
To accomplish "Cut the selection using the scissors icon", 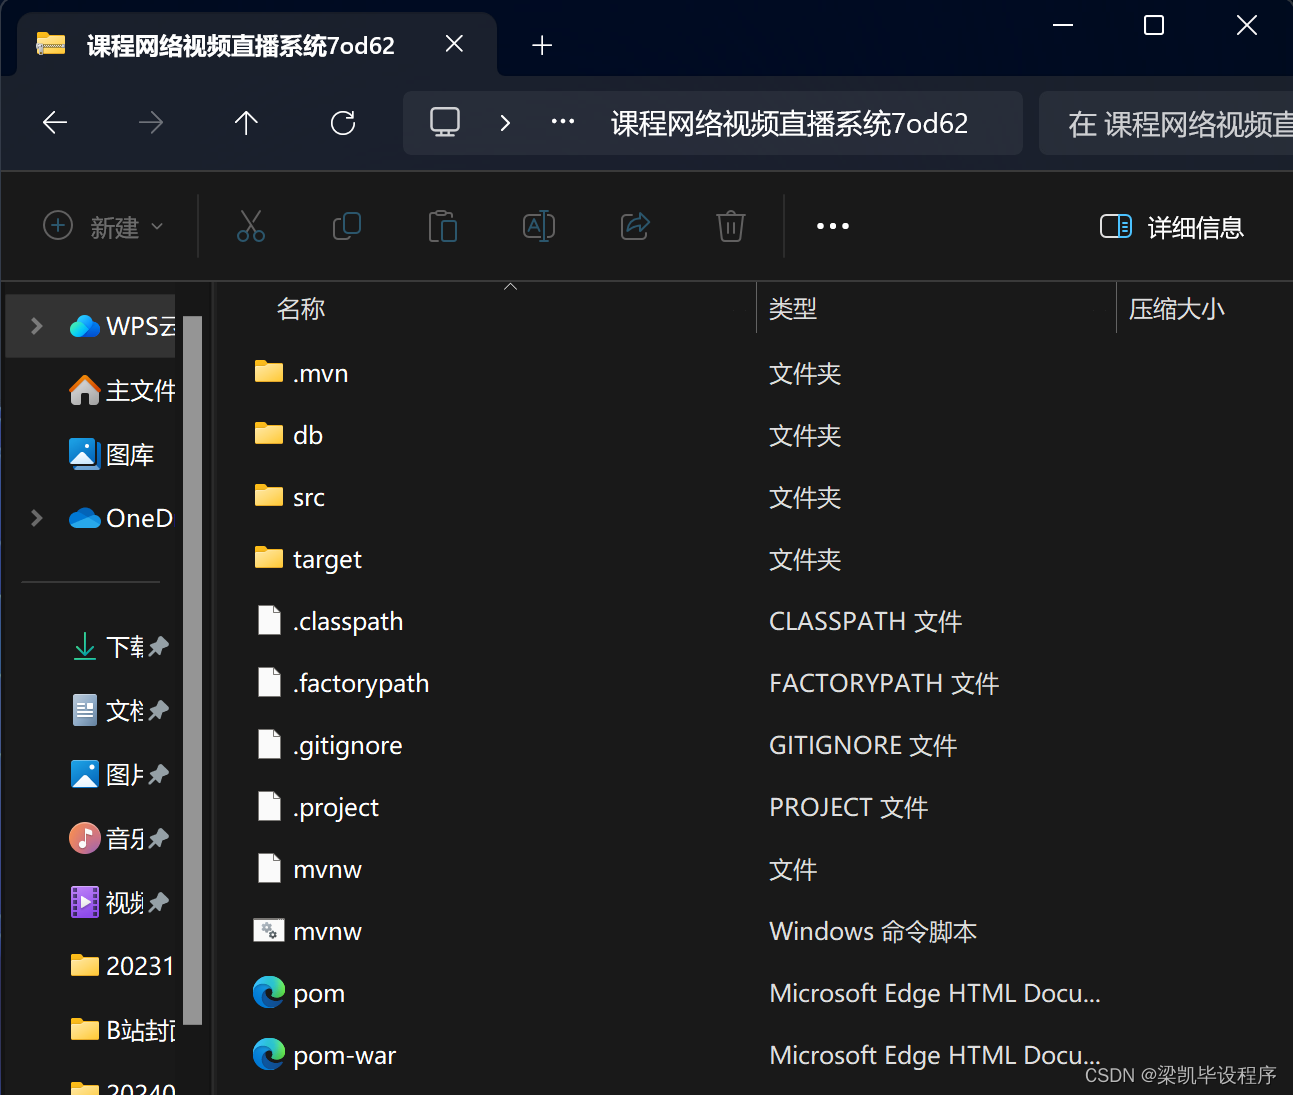I will coord(251,226).
